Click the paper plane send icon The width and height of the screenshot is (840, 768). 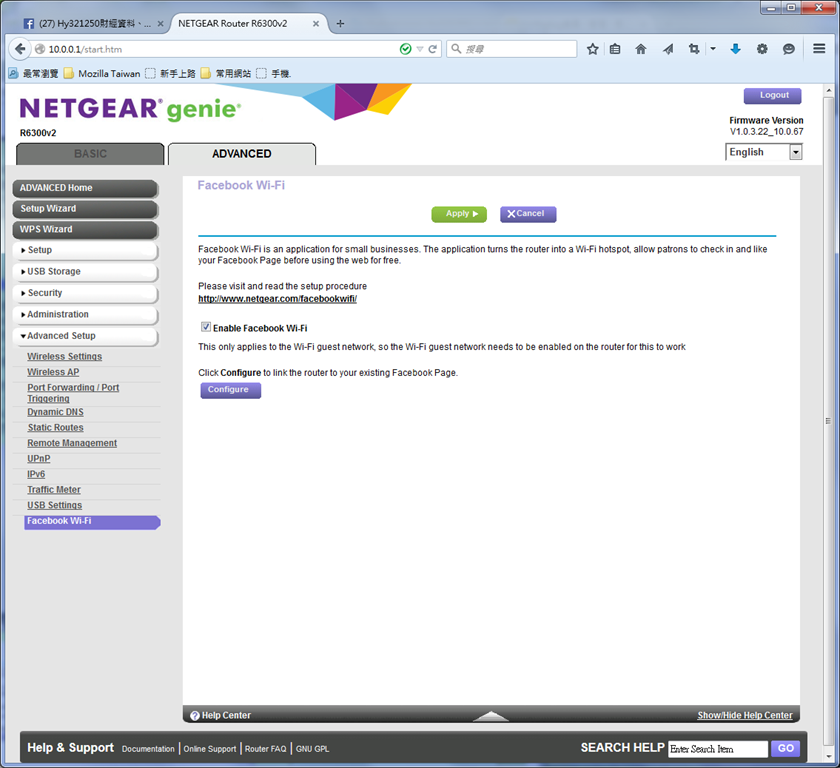[668, 49]
